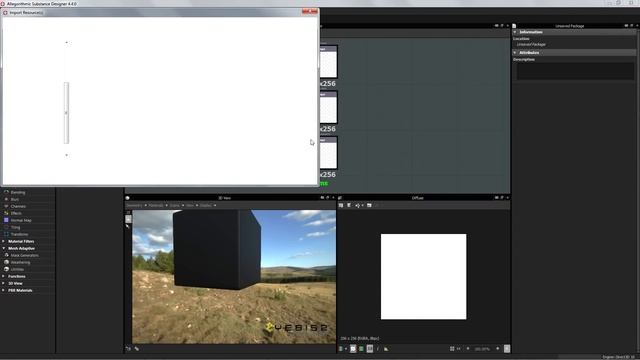Viewport: 640px width, 360px height.
Task: Expand the Functions category
Action: point(4,276)
